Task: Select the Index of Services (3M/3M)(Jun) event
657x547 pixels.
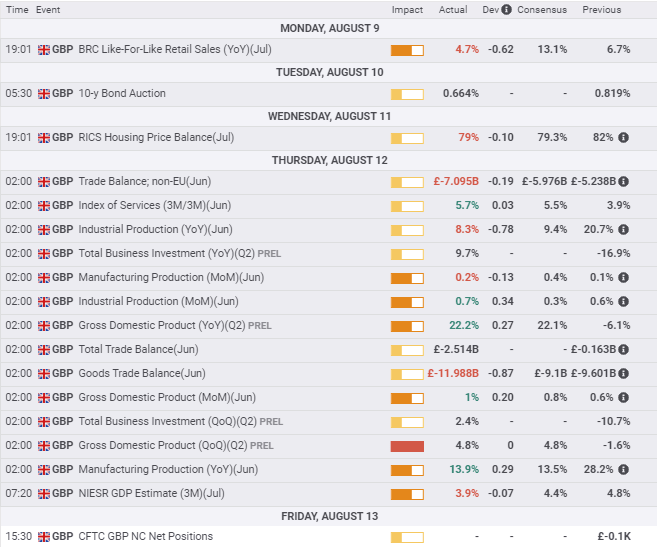Action: 154,206
